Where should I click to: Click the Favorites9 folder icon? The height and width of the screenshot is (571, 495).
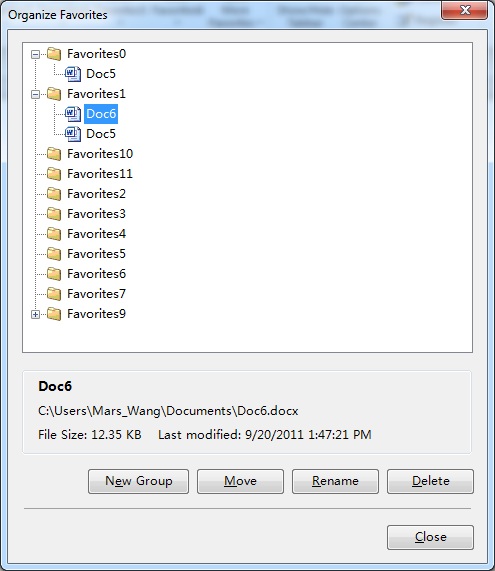point(54,314)
